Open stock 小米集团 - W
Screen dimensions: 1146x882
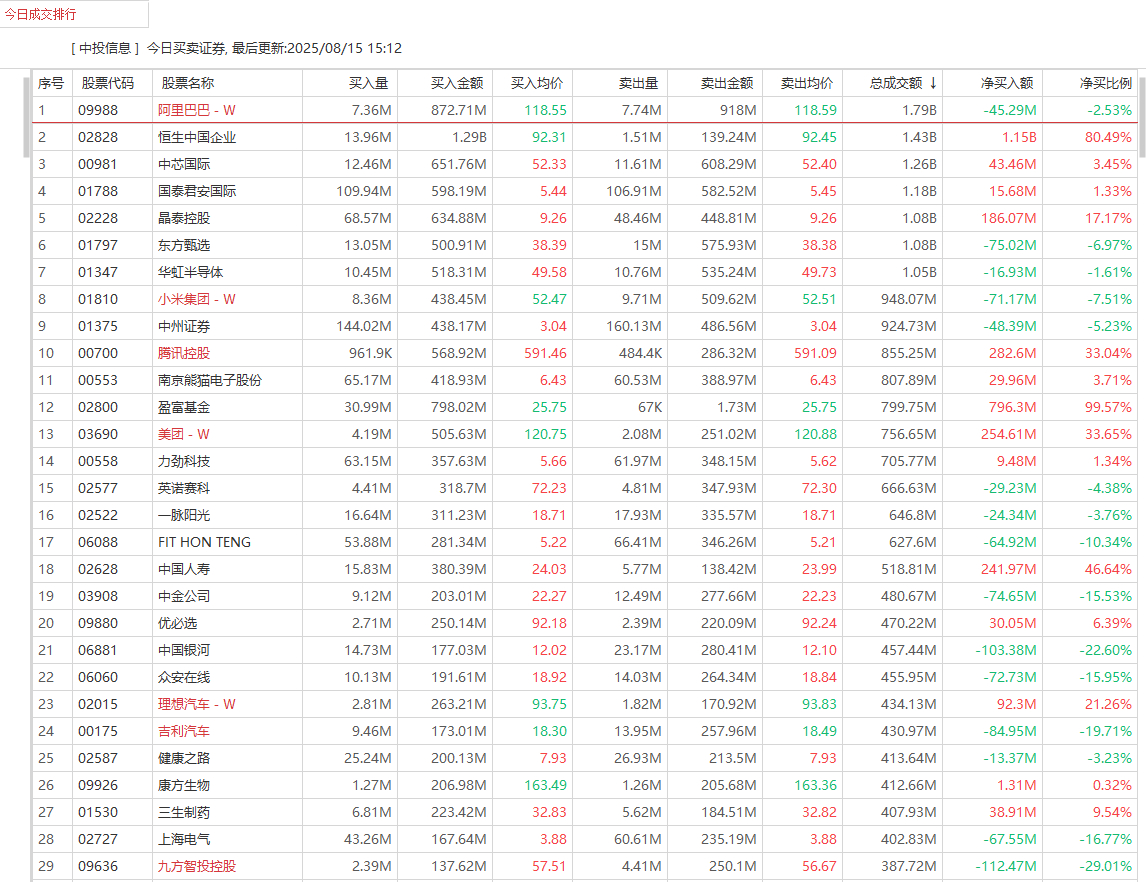(197, 300)
